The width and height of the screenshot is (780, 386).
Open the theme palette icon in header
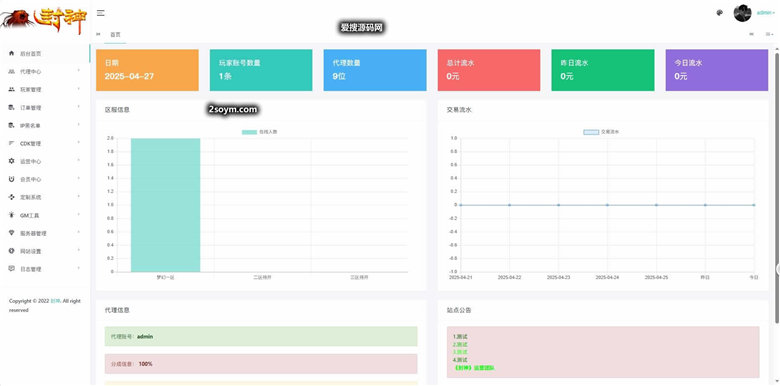[x=719, y=13]
